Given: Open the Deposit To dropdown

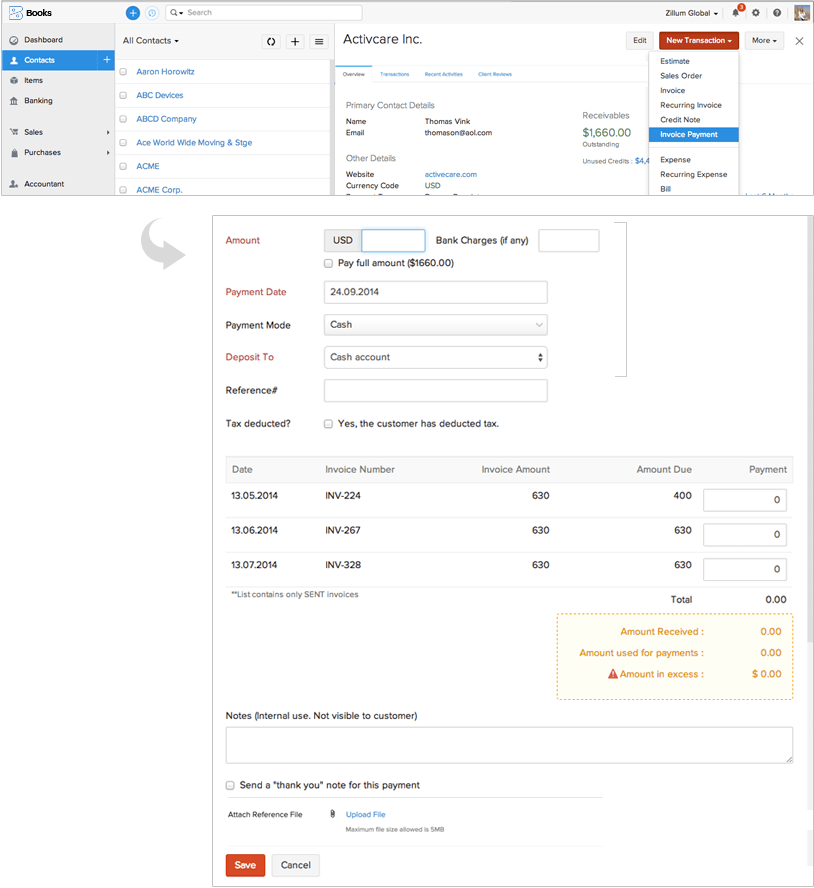Looking at the screenshot, I should [x=436, y=357].
